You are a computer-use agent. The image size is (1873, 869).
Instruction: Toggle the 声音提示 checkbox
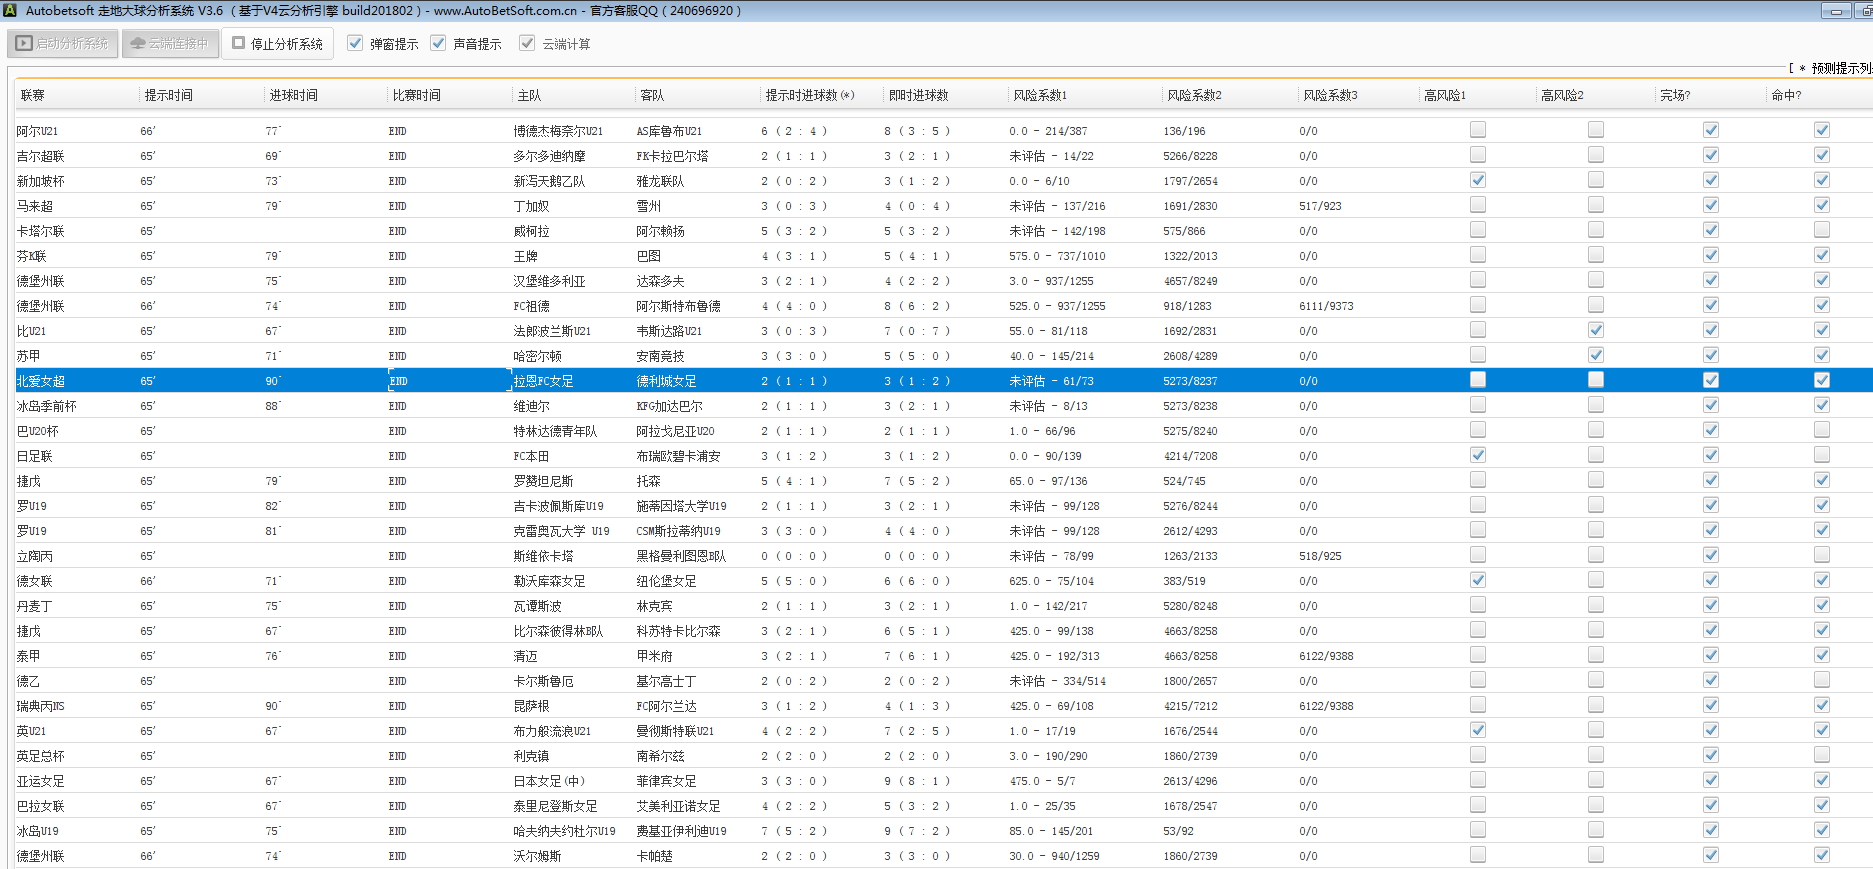click(x=438, y=43)
